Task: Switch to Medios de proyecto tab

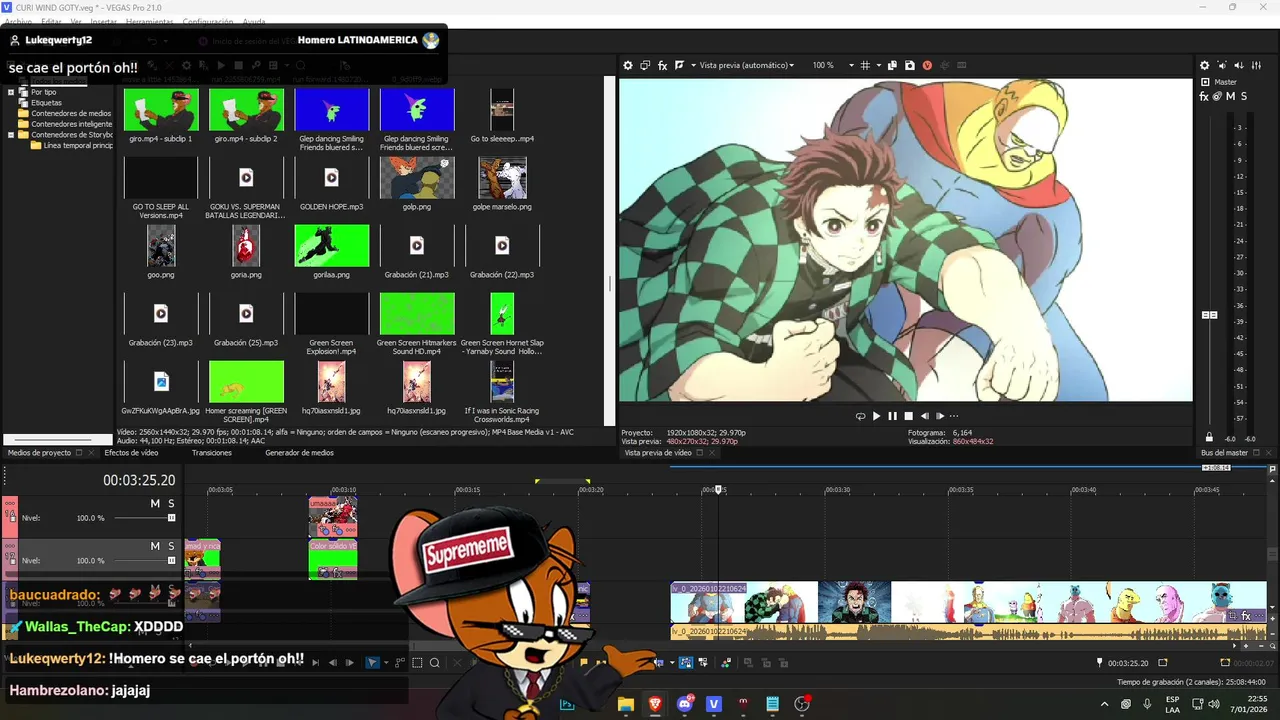Action: pos(40,453)
